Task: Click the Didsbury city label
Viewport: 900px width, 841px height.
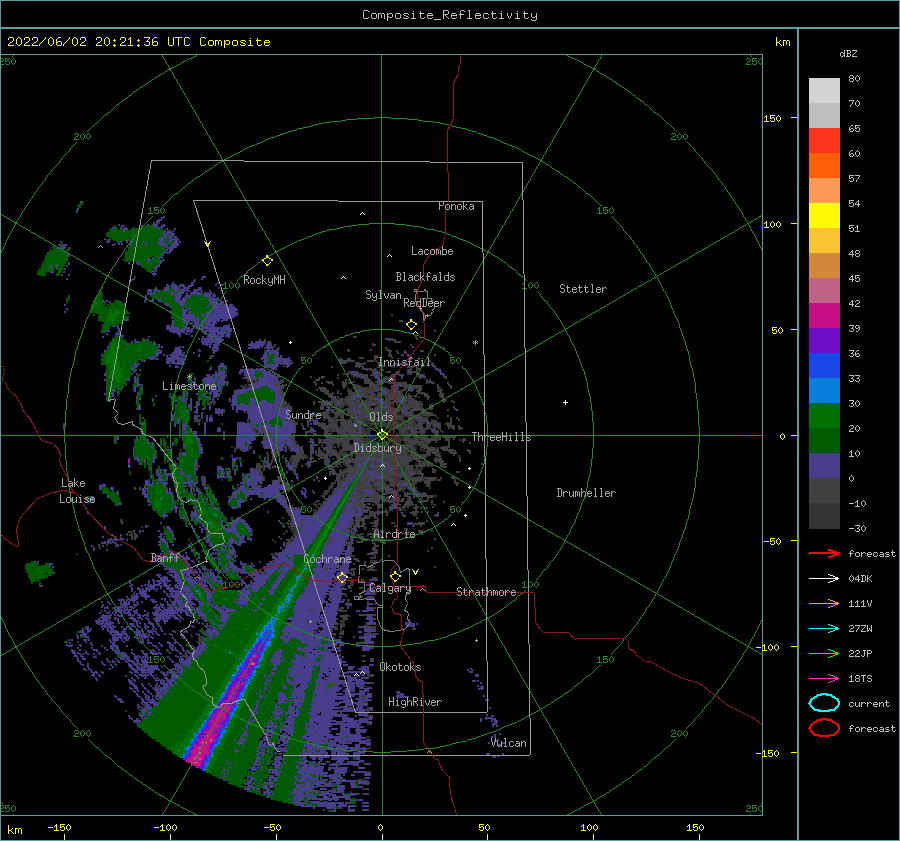Action: (378, 448)
